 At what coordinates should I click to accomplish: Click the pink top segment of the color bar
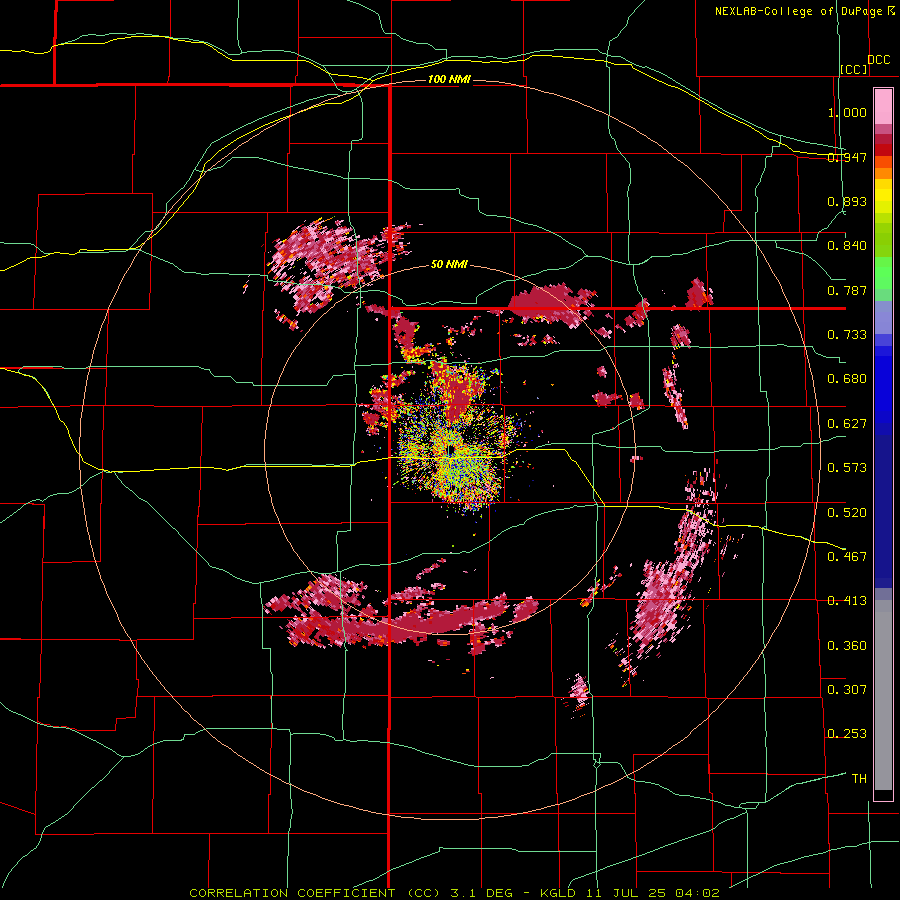[883, 106]
